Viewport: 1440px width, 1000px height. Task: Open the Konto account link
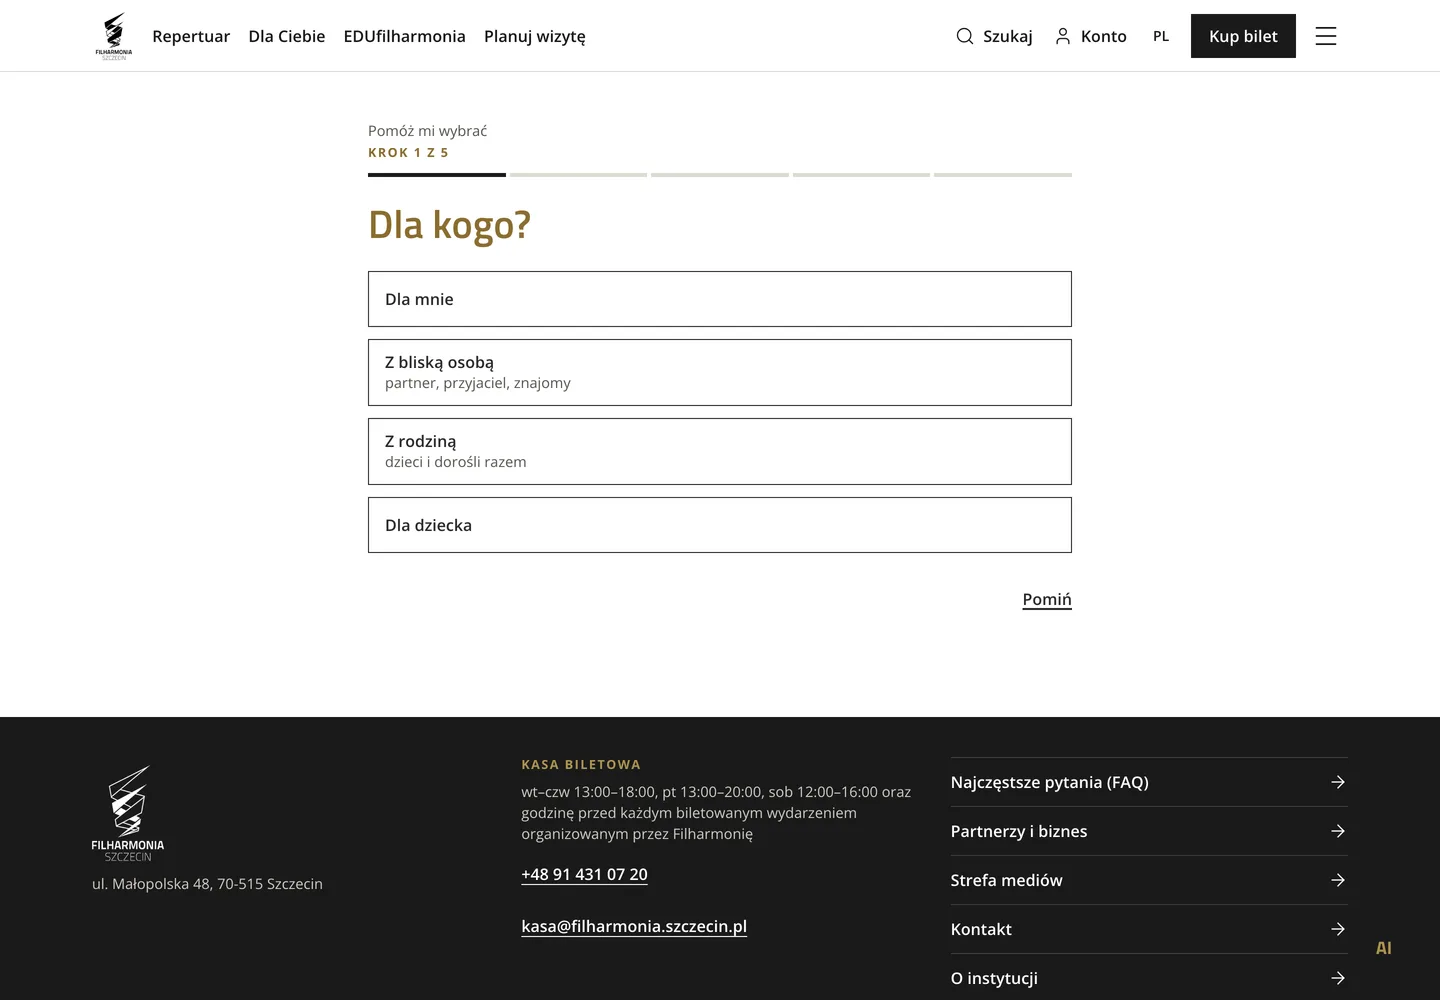[x=1104, y=36]
